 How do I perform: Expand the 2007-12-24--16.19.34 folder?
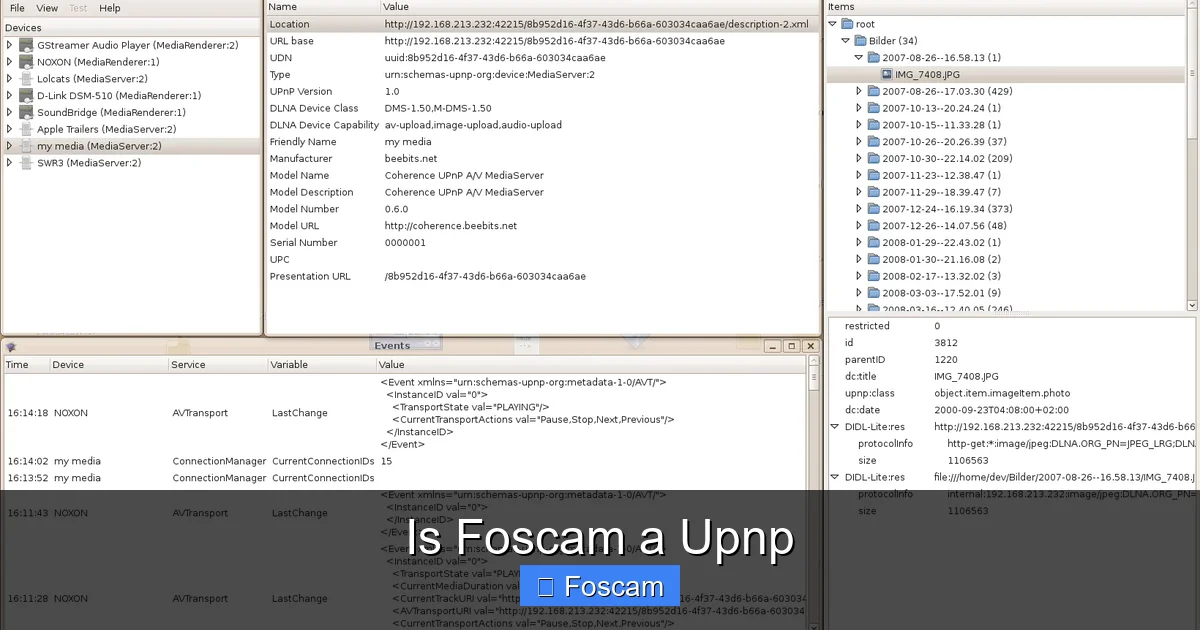click(x=857, y=208)
